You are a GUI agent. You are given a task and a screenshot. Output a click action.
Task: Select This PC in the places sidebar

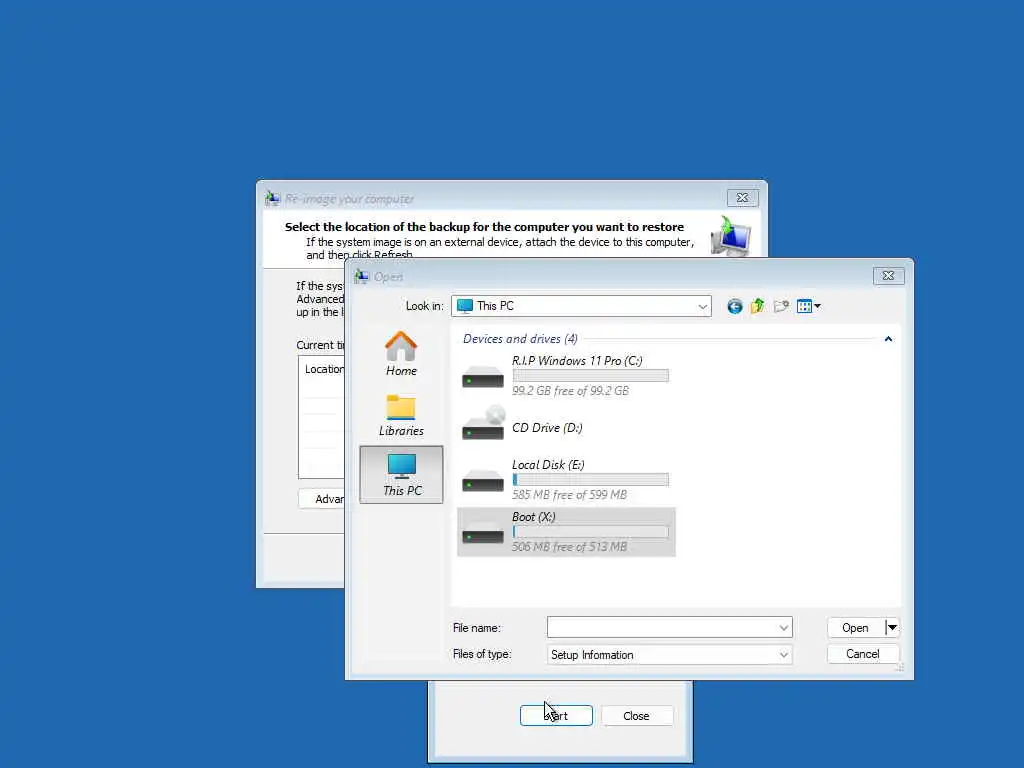click(402, 475)
